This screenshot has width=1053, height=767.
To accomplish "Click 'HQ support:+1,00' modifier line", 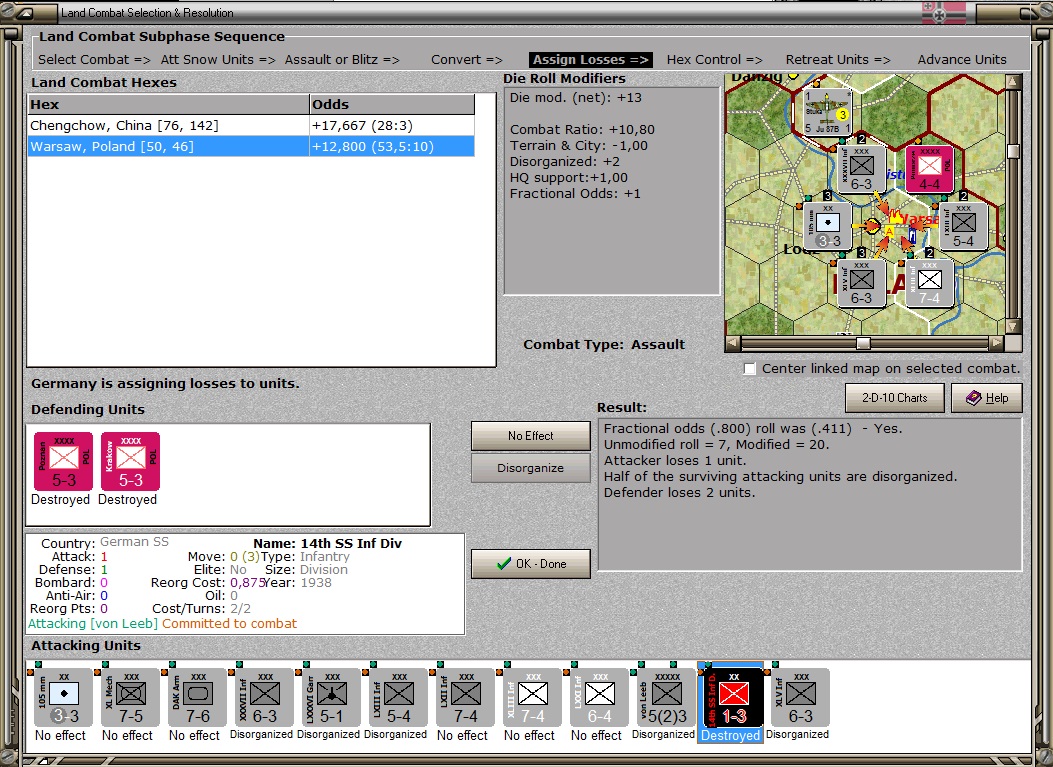I will coord(569,178).
